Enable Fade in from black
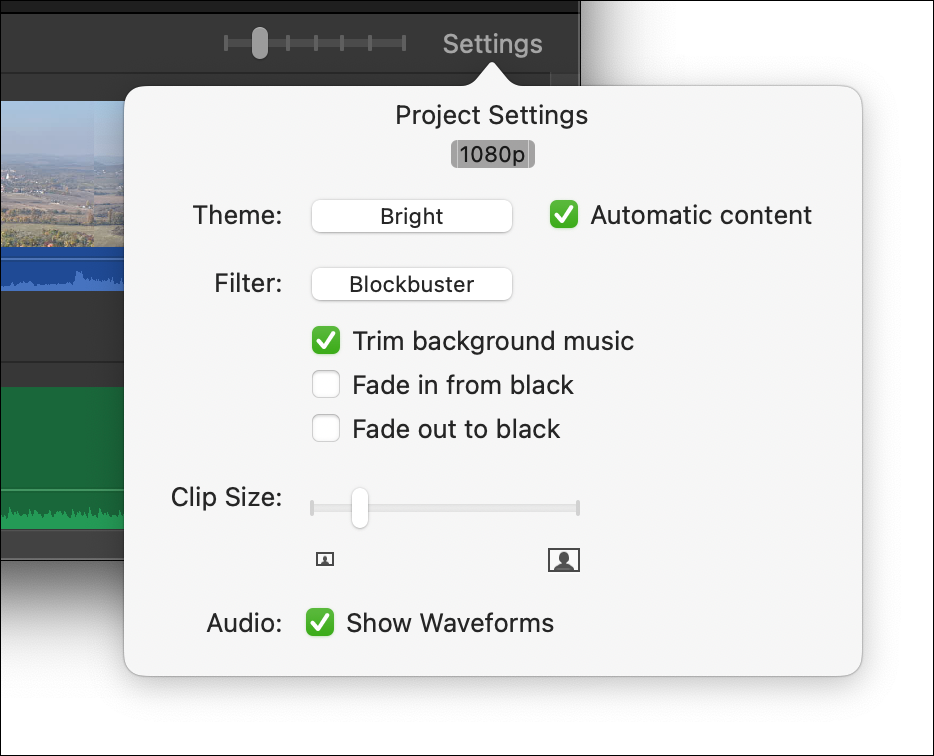934x756 pixels. point(326,384)
